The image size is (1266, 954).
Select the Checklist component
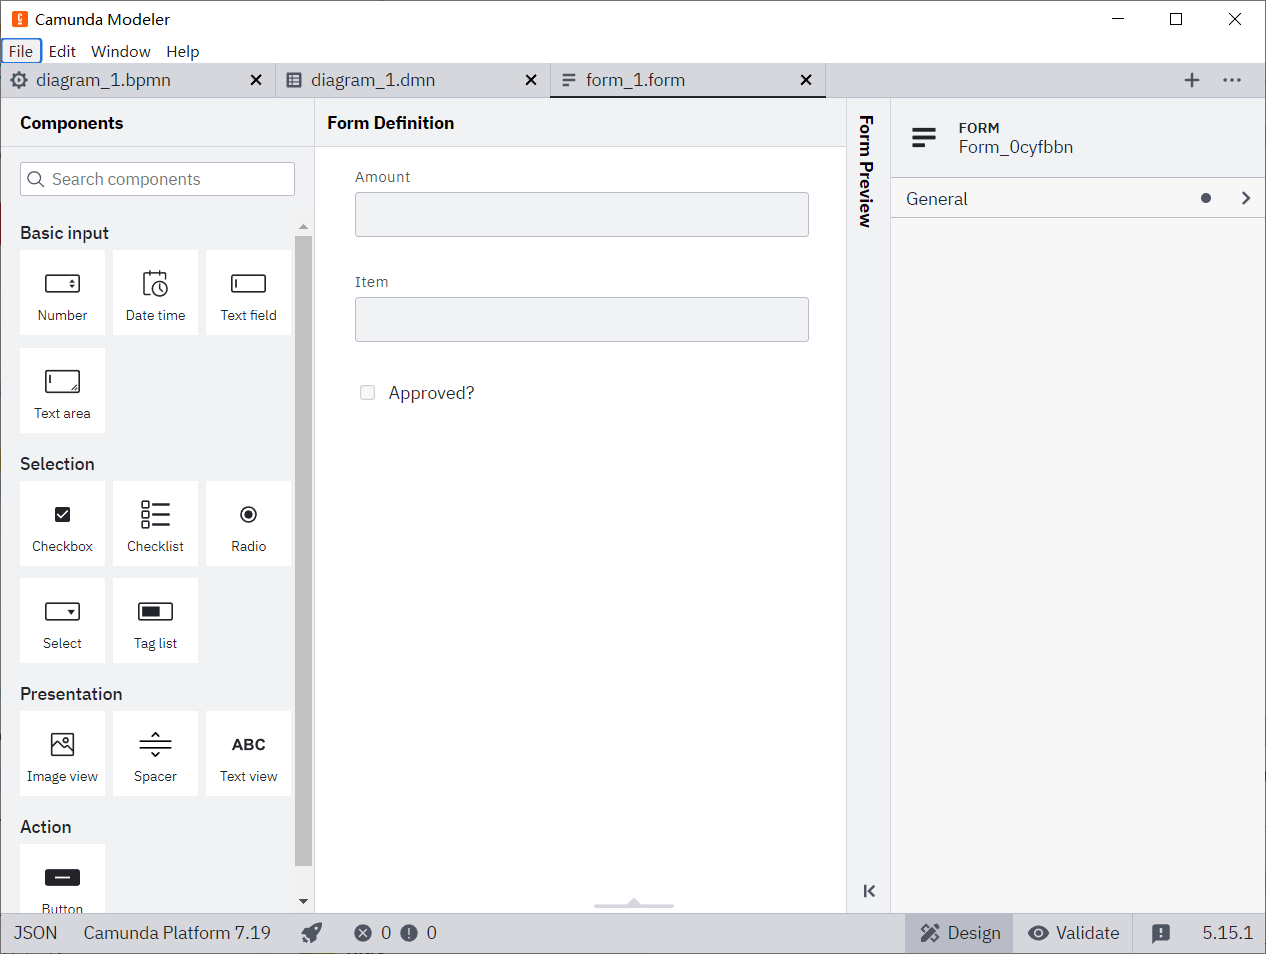(155, 523)
